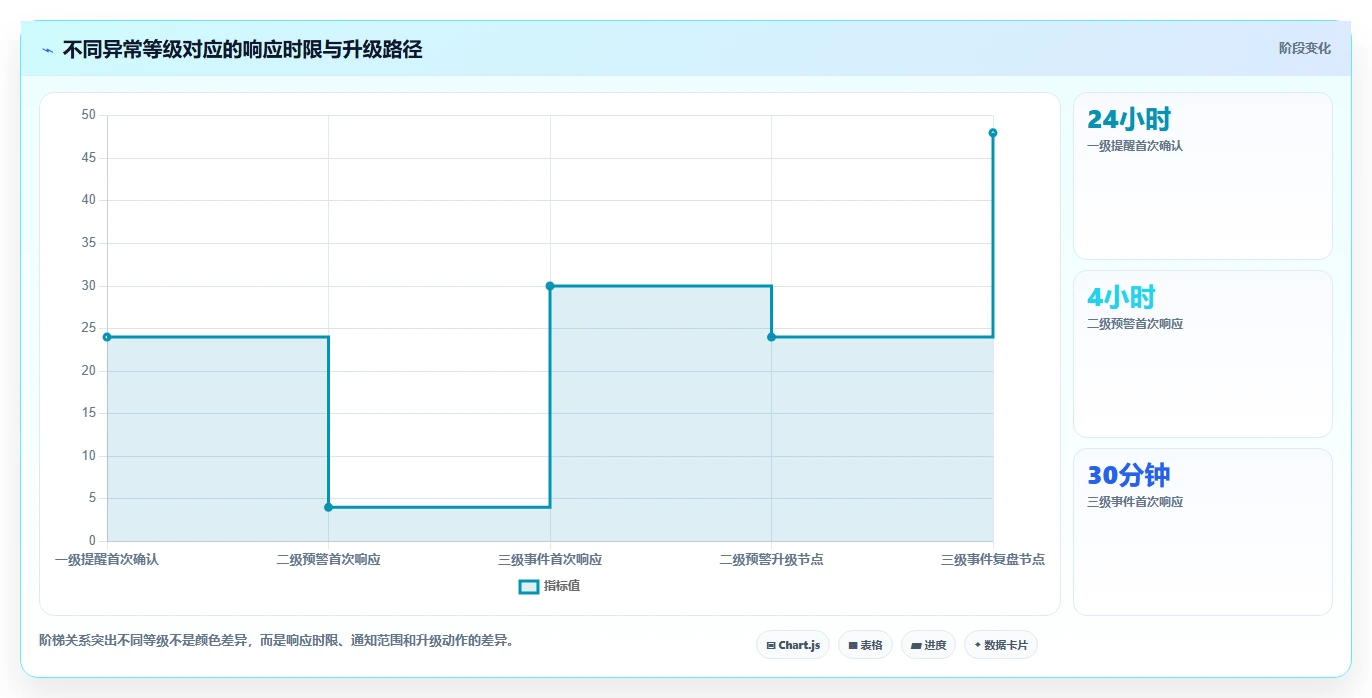Screen dimensions: 1372x698
Task: Click x-axis label 二级预警升级节点
Action: point(771,560)
